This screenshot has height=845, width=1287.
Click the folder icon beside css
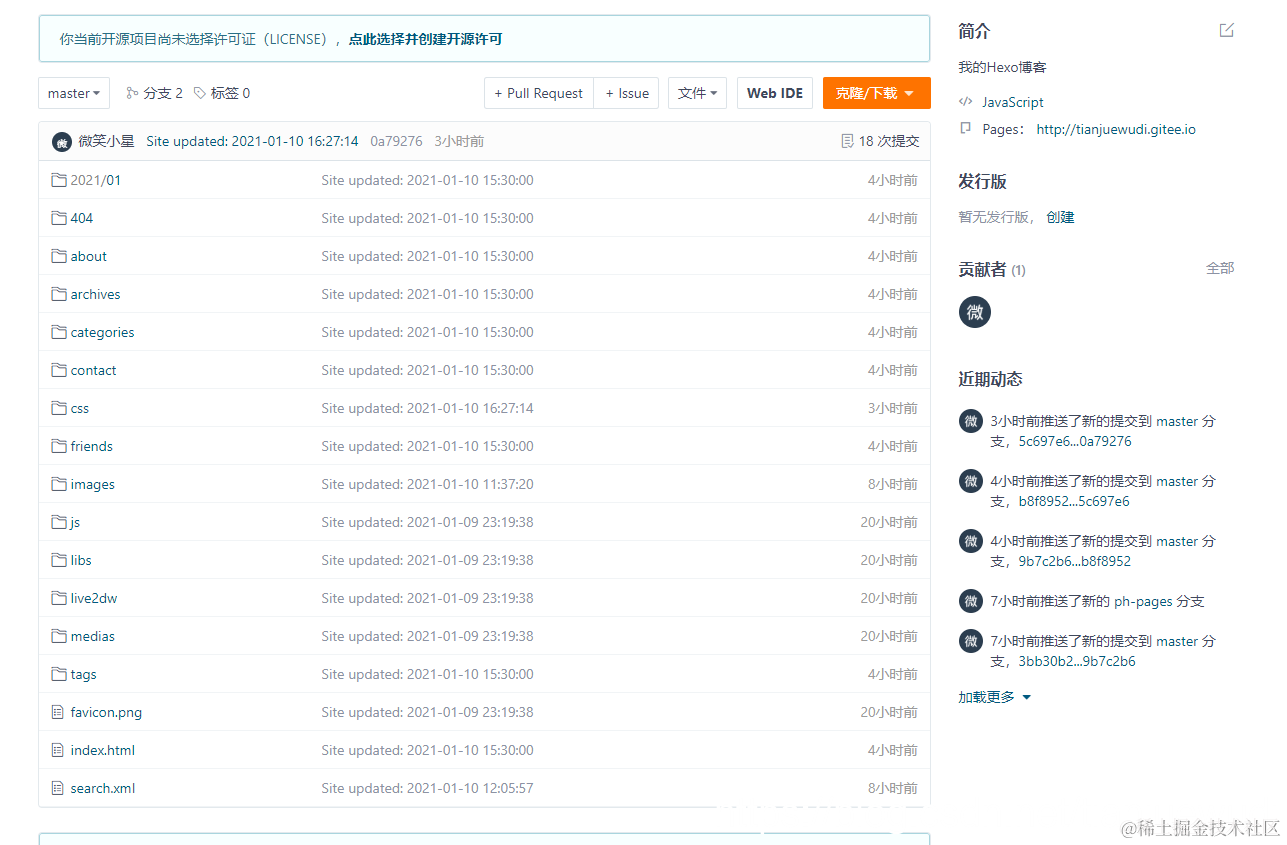click(59, 408)
